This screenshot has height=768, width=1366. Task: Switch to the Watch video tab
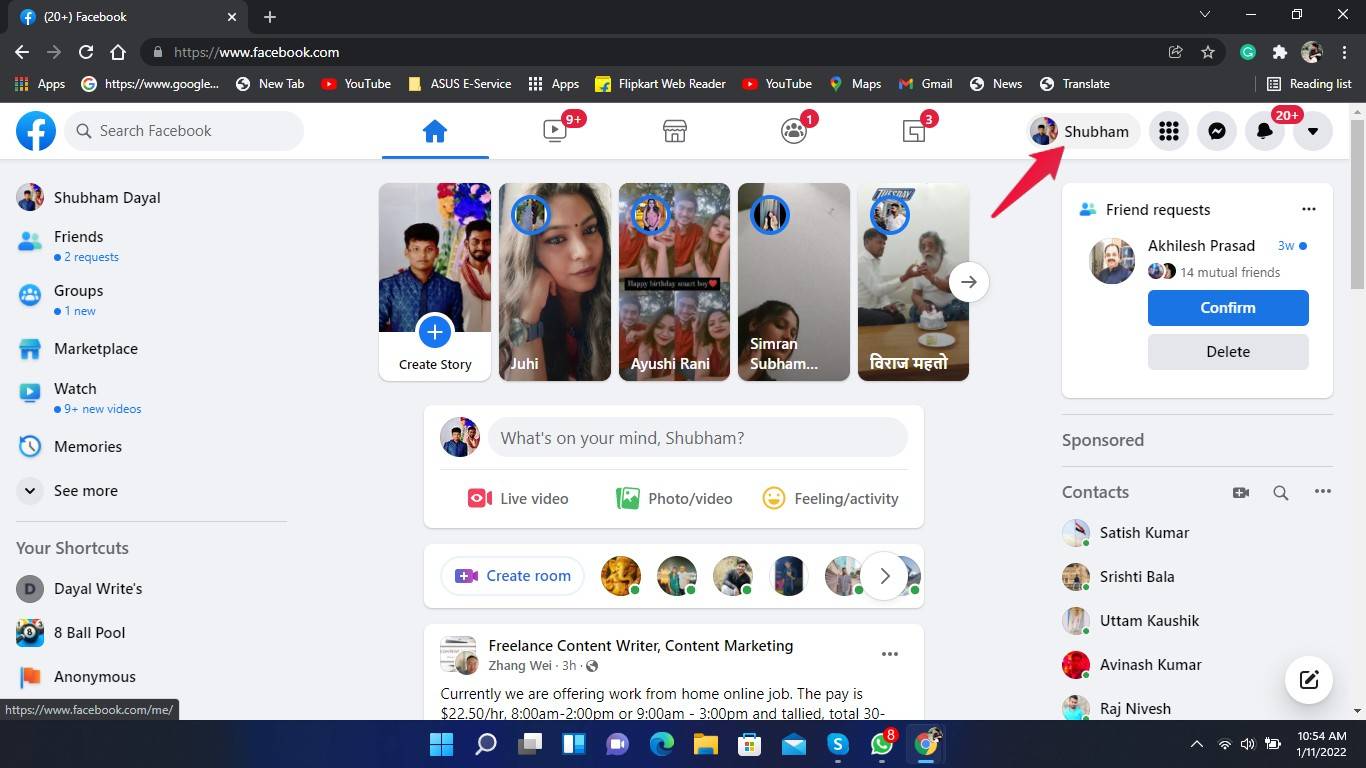click(555, 131)
